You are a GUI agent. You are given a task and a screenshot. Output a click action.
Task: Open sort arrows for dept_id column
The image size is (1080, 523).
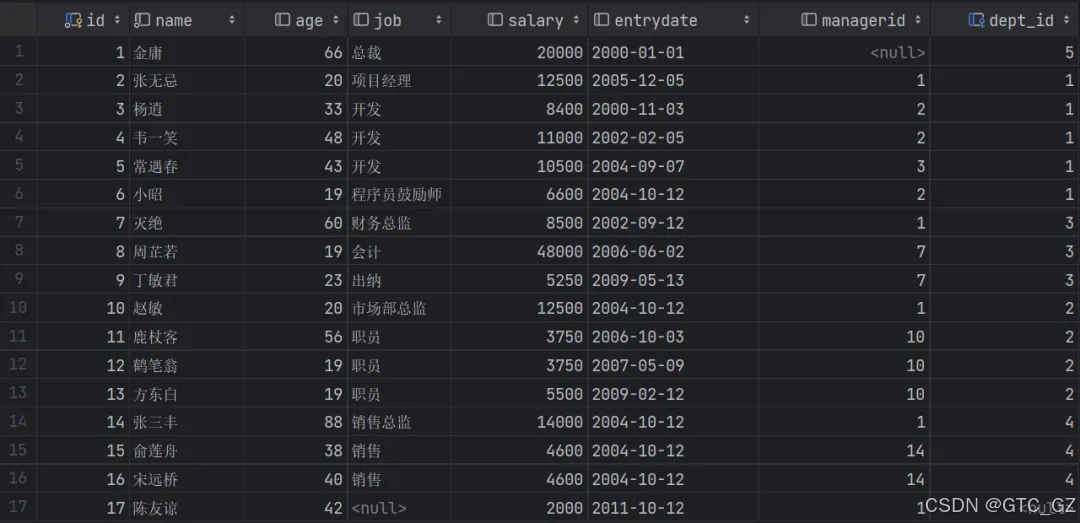click(x=1067, y=21)
